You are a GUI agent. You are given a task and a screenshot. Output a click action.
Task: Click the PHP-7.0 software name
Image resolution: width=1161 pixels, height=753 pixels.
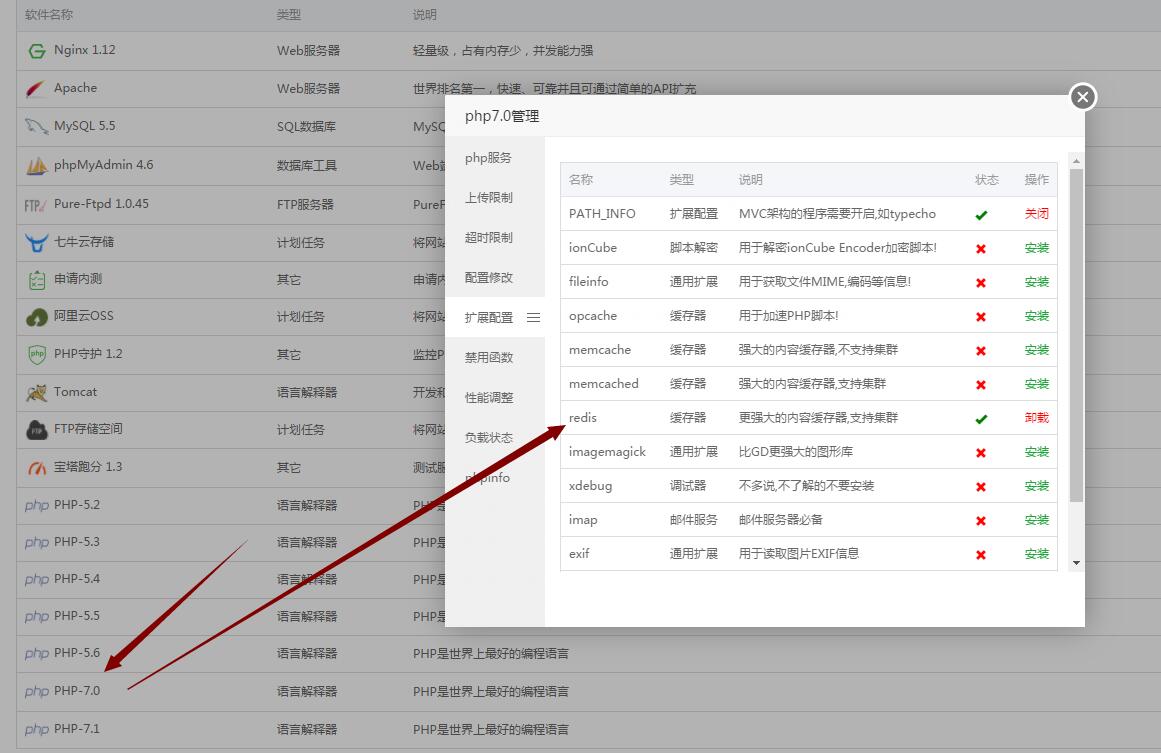click(77, 691)
